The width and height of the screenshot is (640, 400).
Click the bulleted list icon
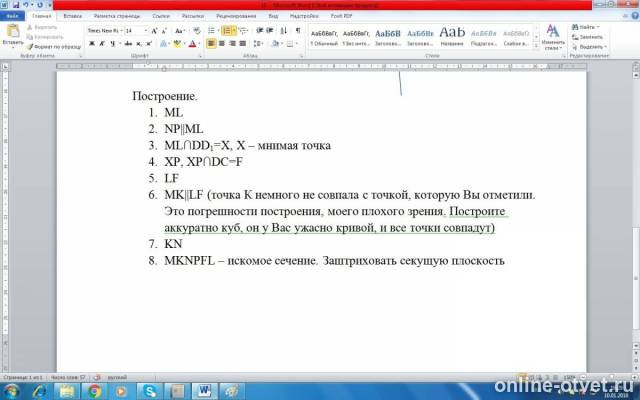click(212, 31)
